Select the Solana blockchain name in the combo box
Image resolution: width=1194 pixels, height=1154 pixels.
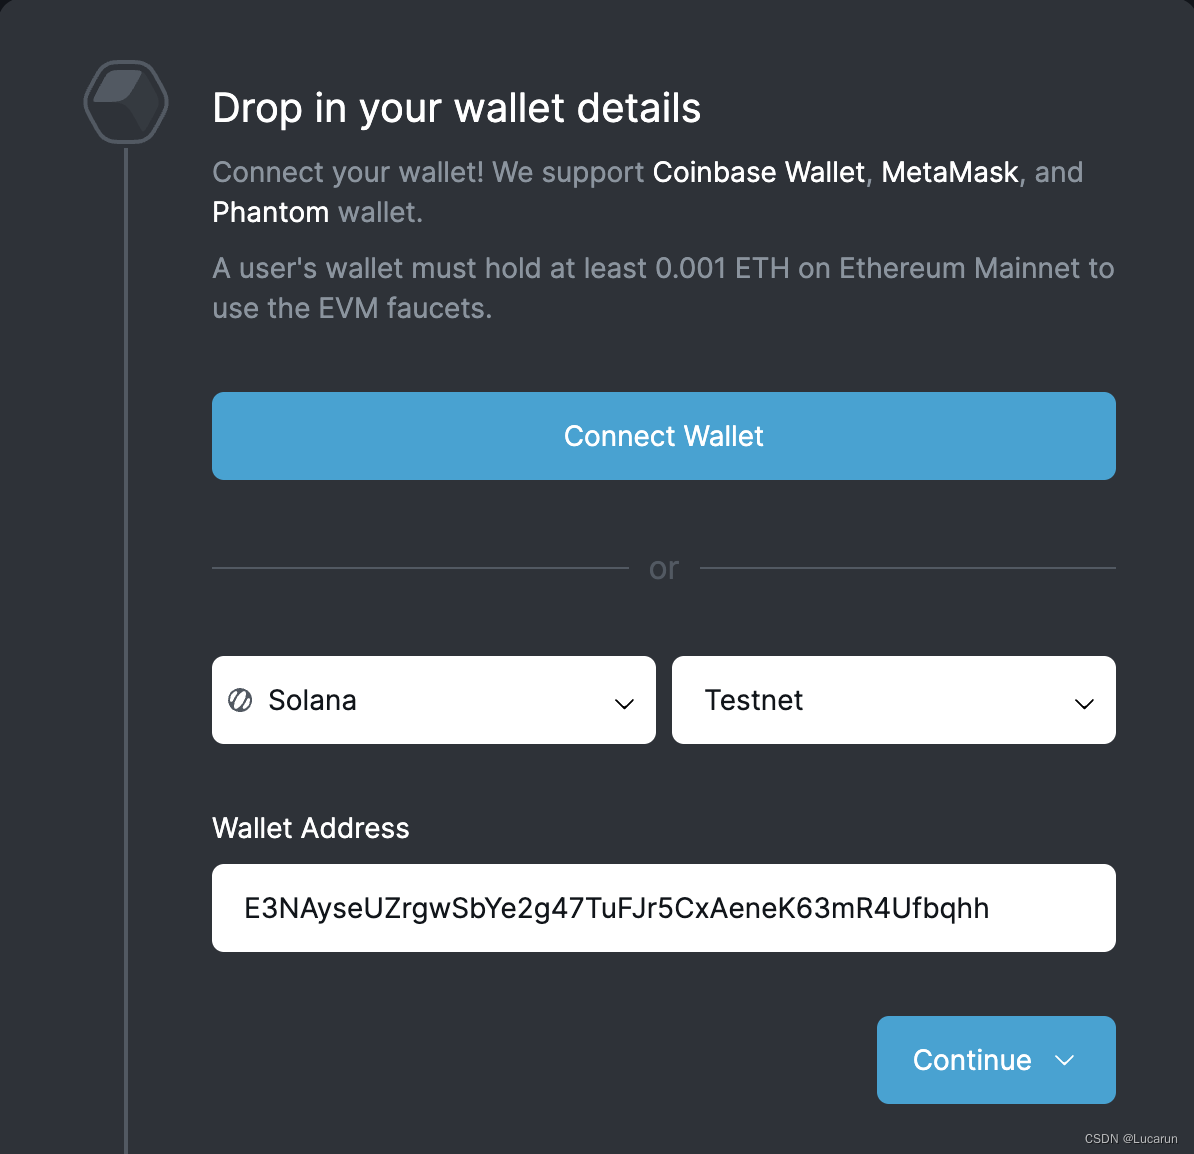[312, 700]
